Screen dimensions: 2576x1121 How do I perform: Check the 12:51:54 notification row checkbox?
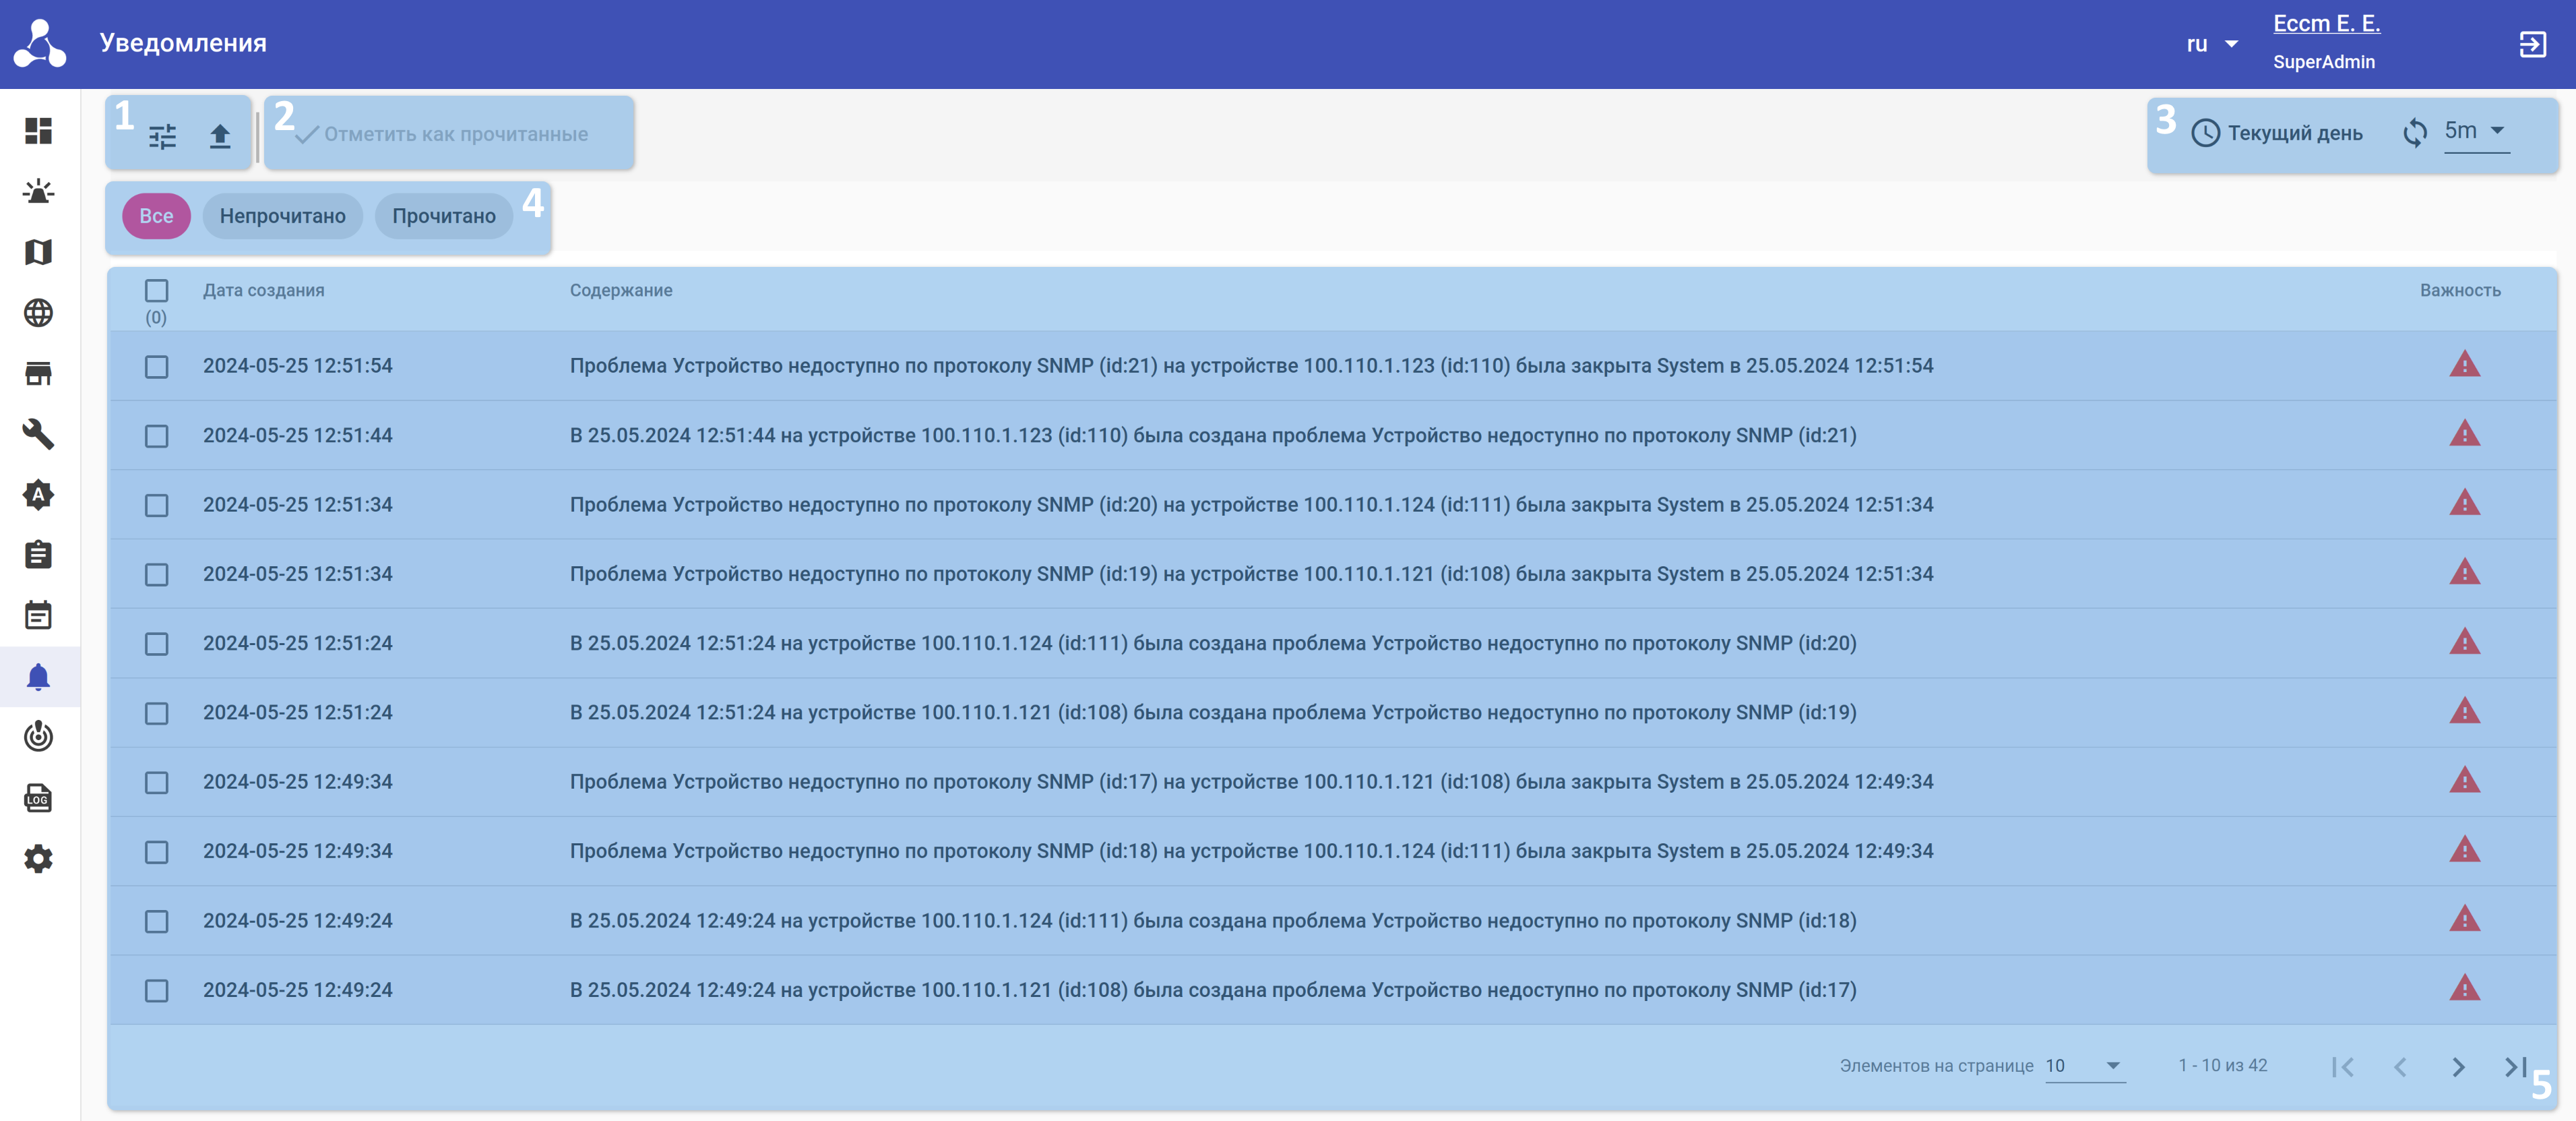[156, 367]
